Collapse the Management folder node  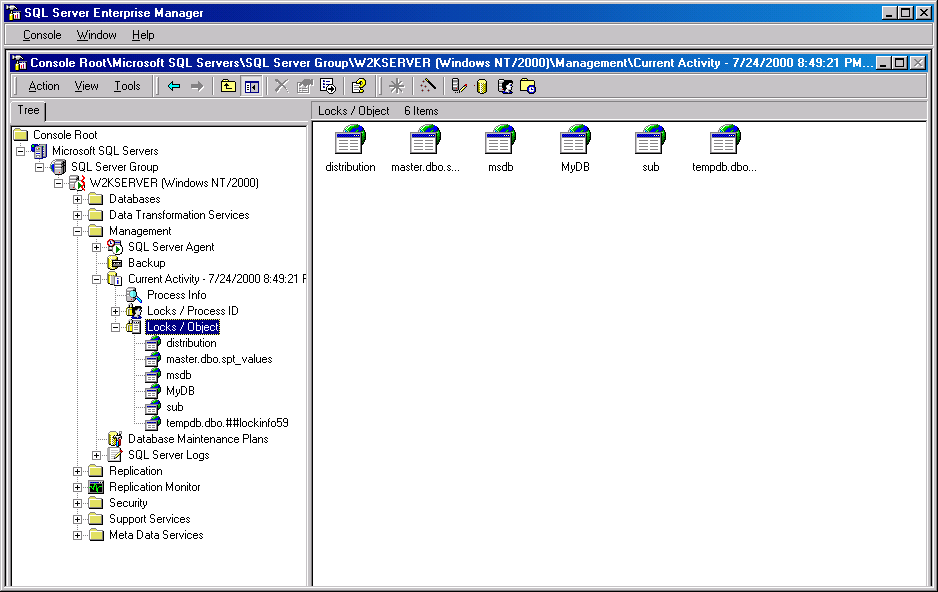click(78, 231)
